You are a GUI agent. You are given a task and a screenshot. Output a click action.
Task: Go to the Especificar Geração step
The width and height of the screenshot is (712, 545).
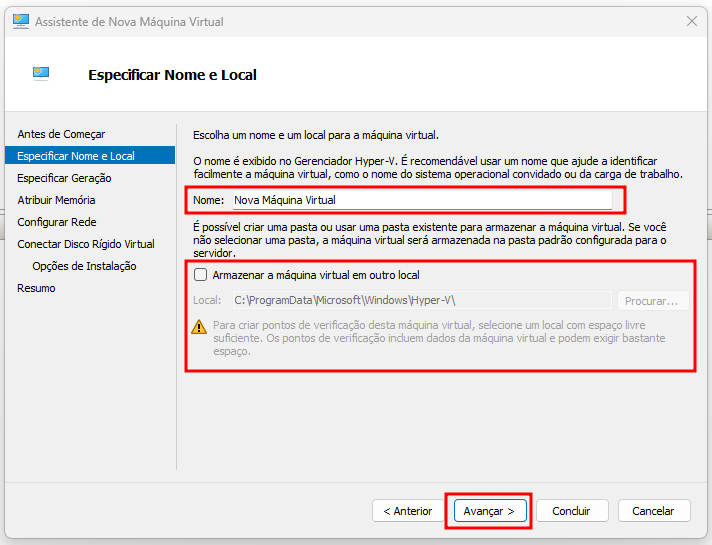click(64, 178)
